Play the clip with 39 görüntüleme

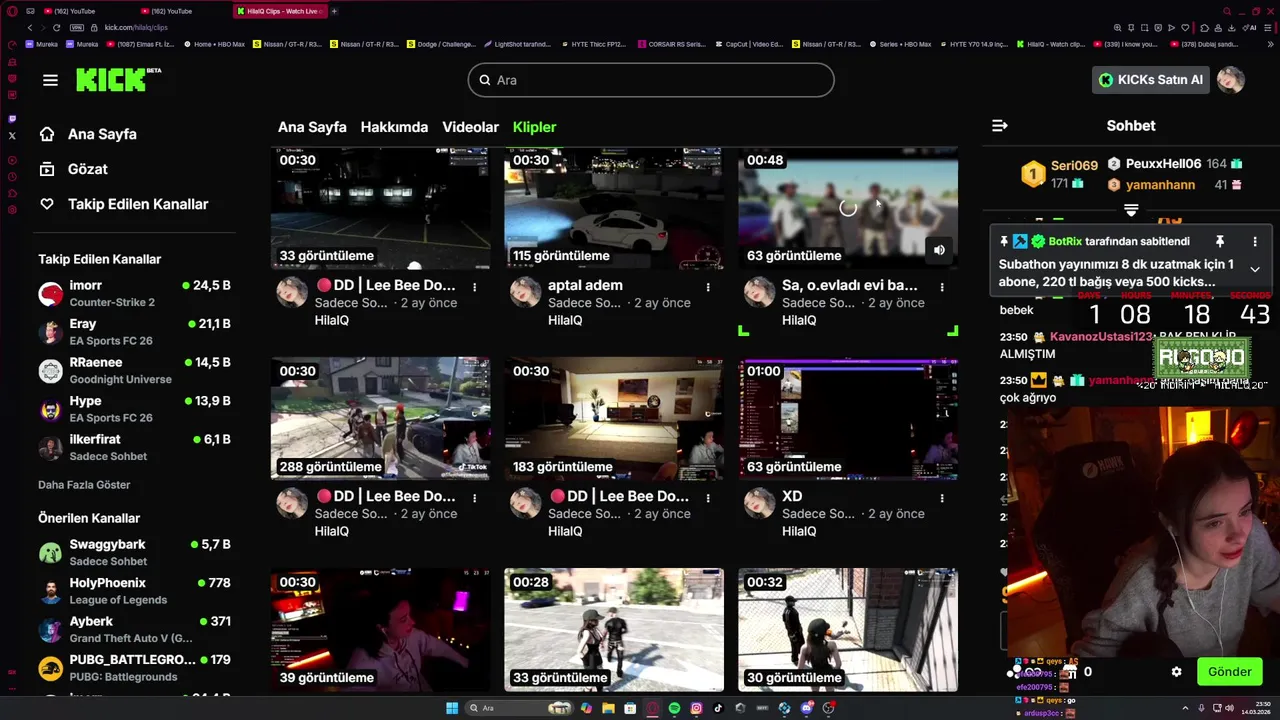tap(380, 630)
